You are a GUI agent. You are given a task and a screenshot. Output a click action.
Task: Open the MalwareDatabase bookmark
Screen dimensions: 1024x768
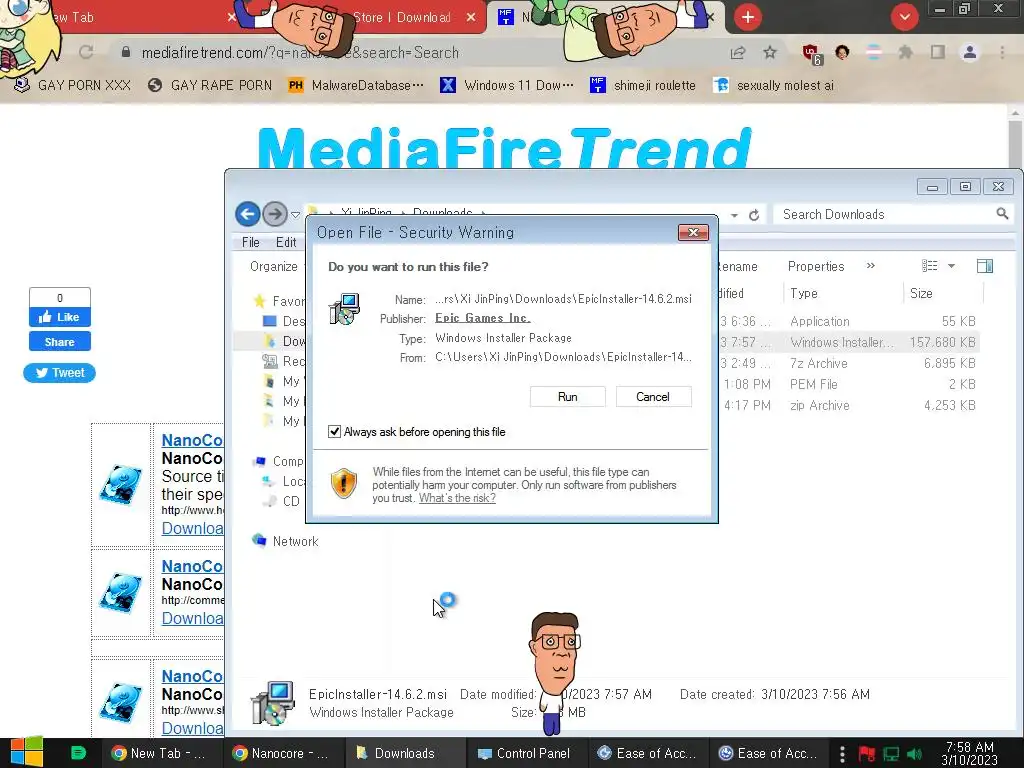356,86
